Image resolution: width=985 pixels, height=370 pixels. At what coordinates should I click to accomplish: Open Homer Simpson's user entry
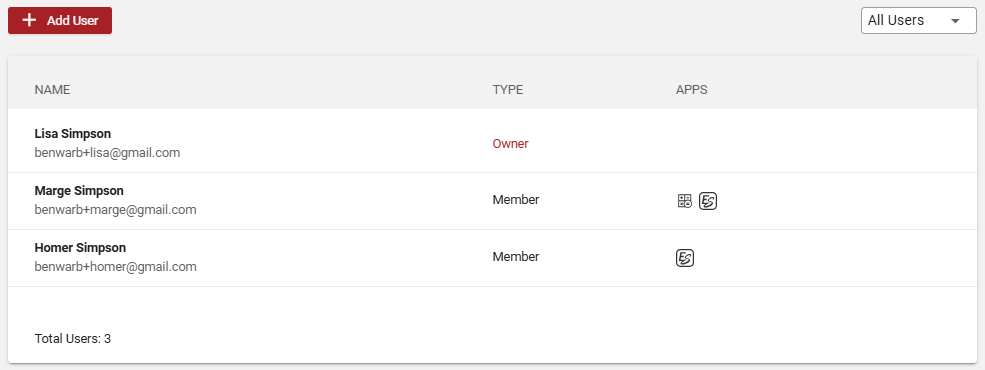point(492,258)
